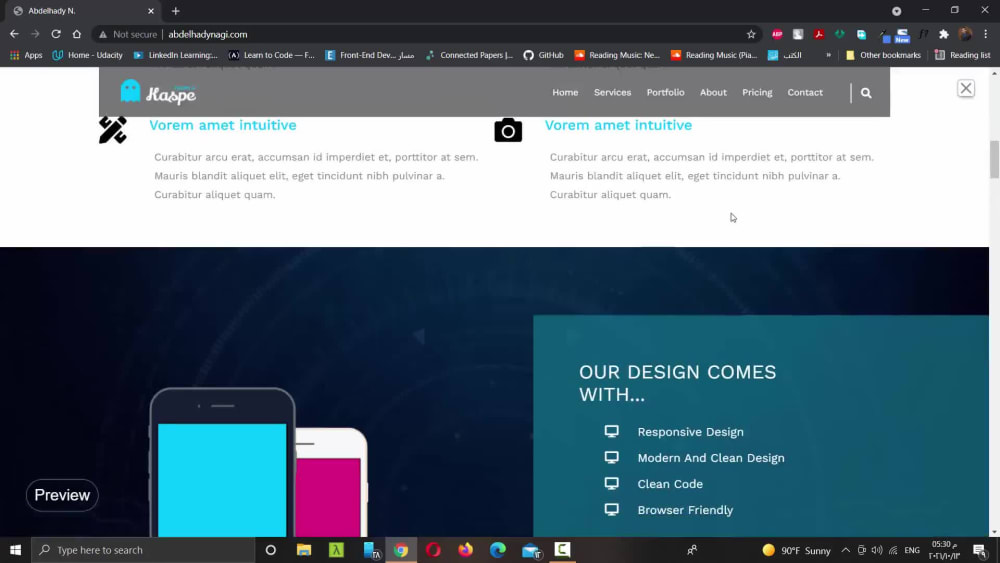Open the Extensions puzzle piece menu
The height and width of the screenshot is (563, 1000).
[944, 34]
